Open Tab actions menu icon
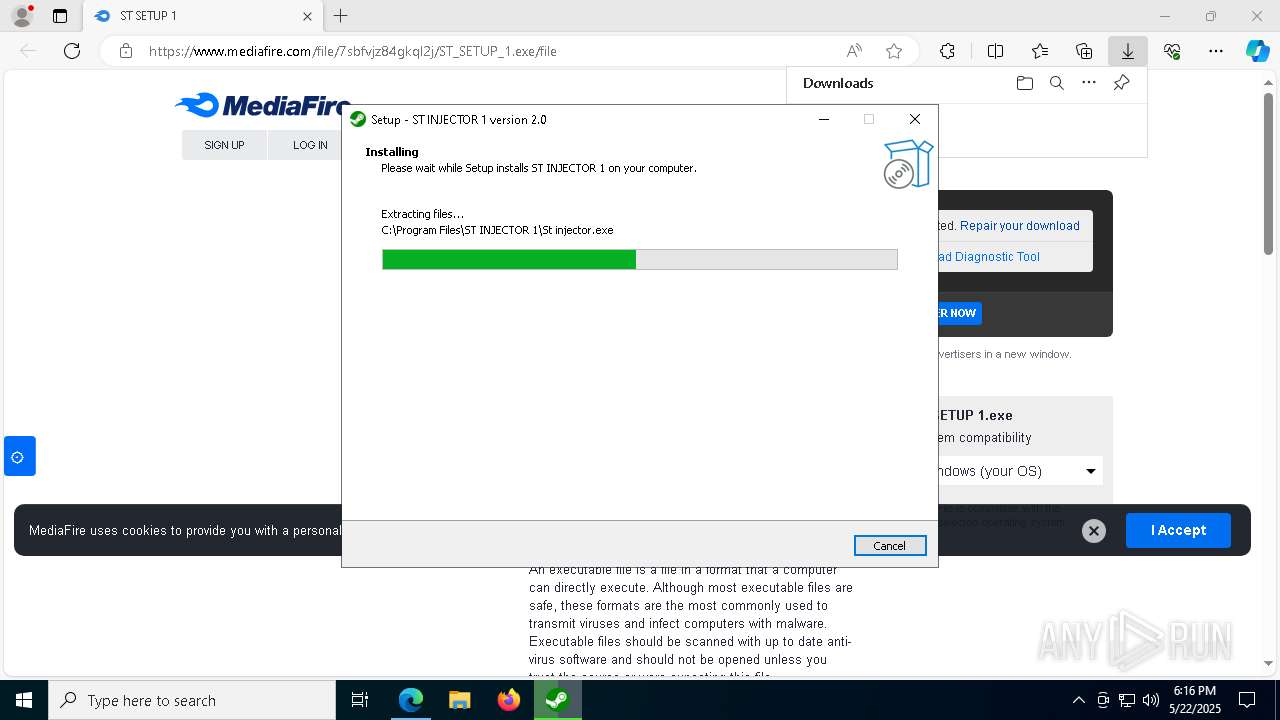Screen dimensions: 1280x720 coord(60,16)
